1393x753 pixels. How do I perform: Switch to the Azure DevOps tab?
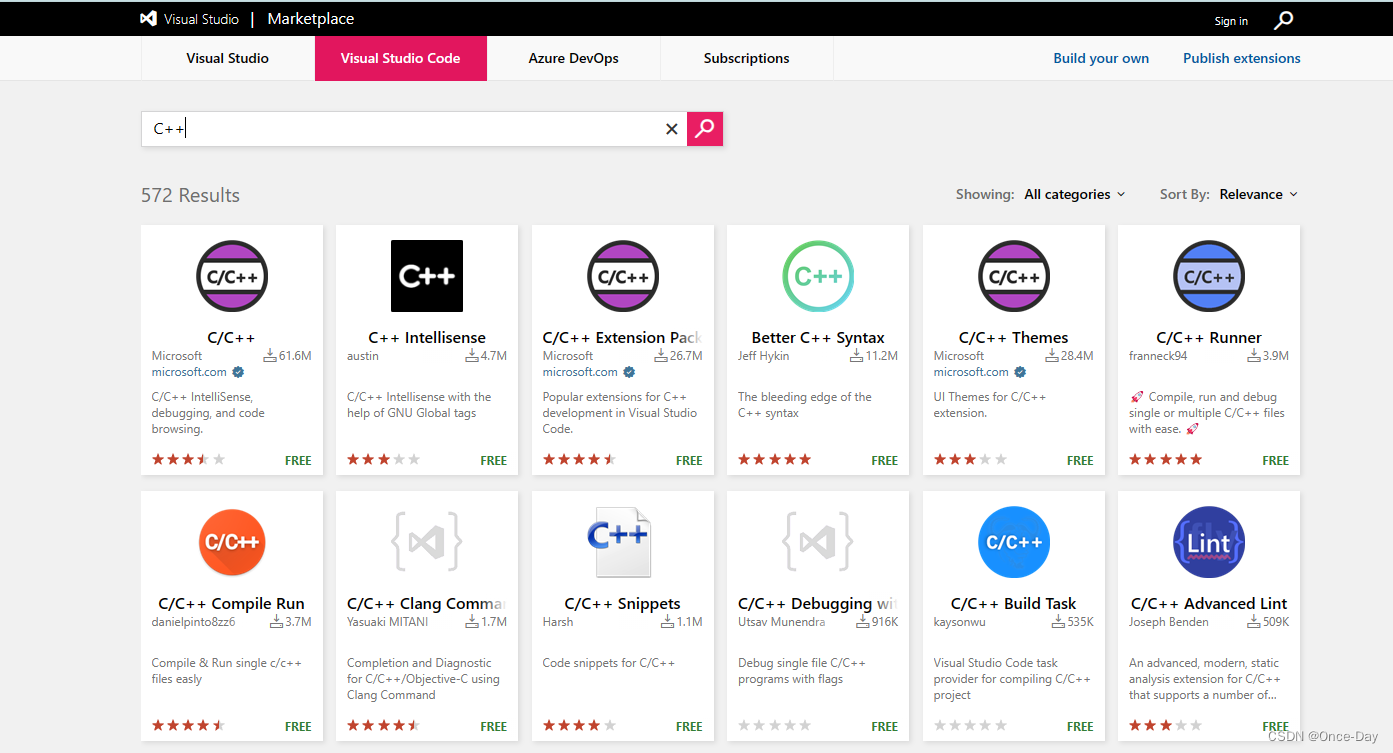(x=574, y=58)
